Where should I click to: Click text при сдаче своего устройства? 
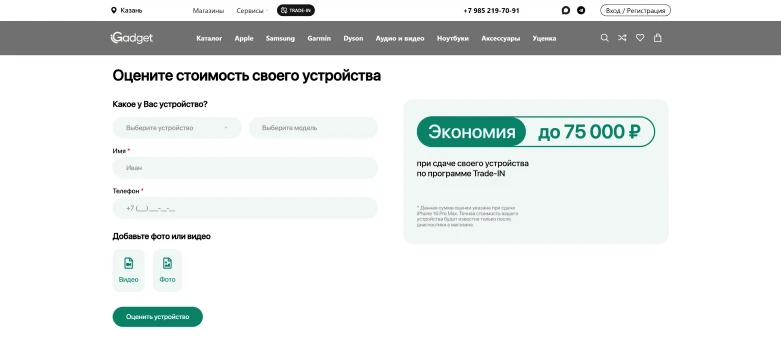[473, 163]
